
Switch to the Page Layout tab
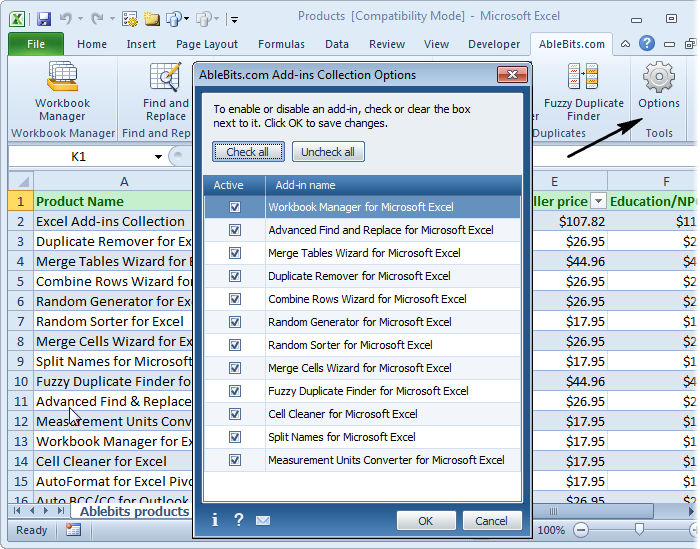point(207,44)
